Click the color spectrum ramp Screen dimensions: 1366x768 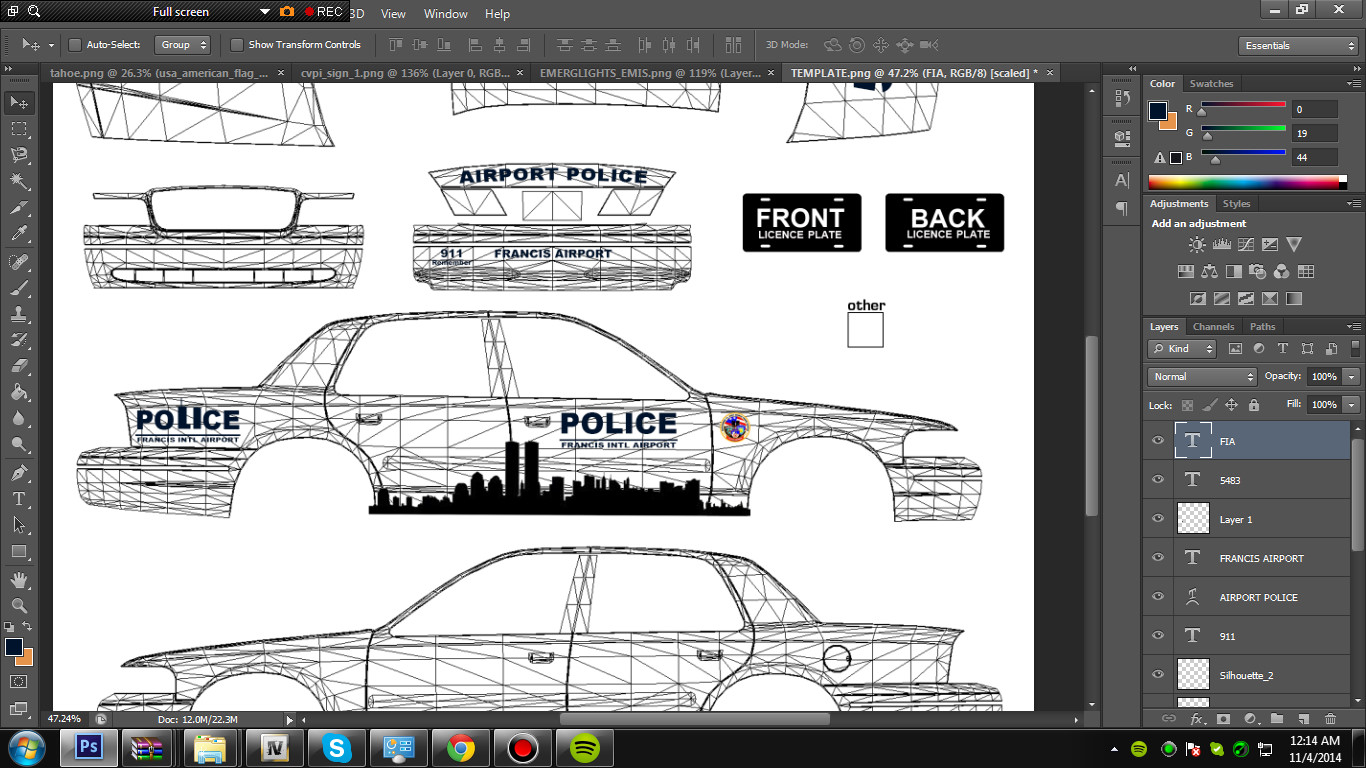coord(1247,182)
